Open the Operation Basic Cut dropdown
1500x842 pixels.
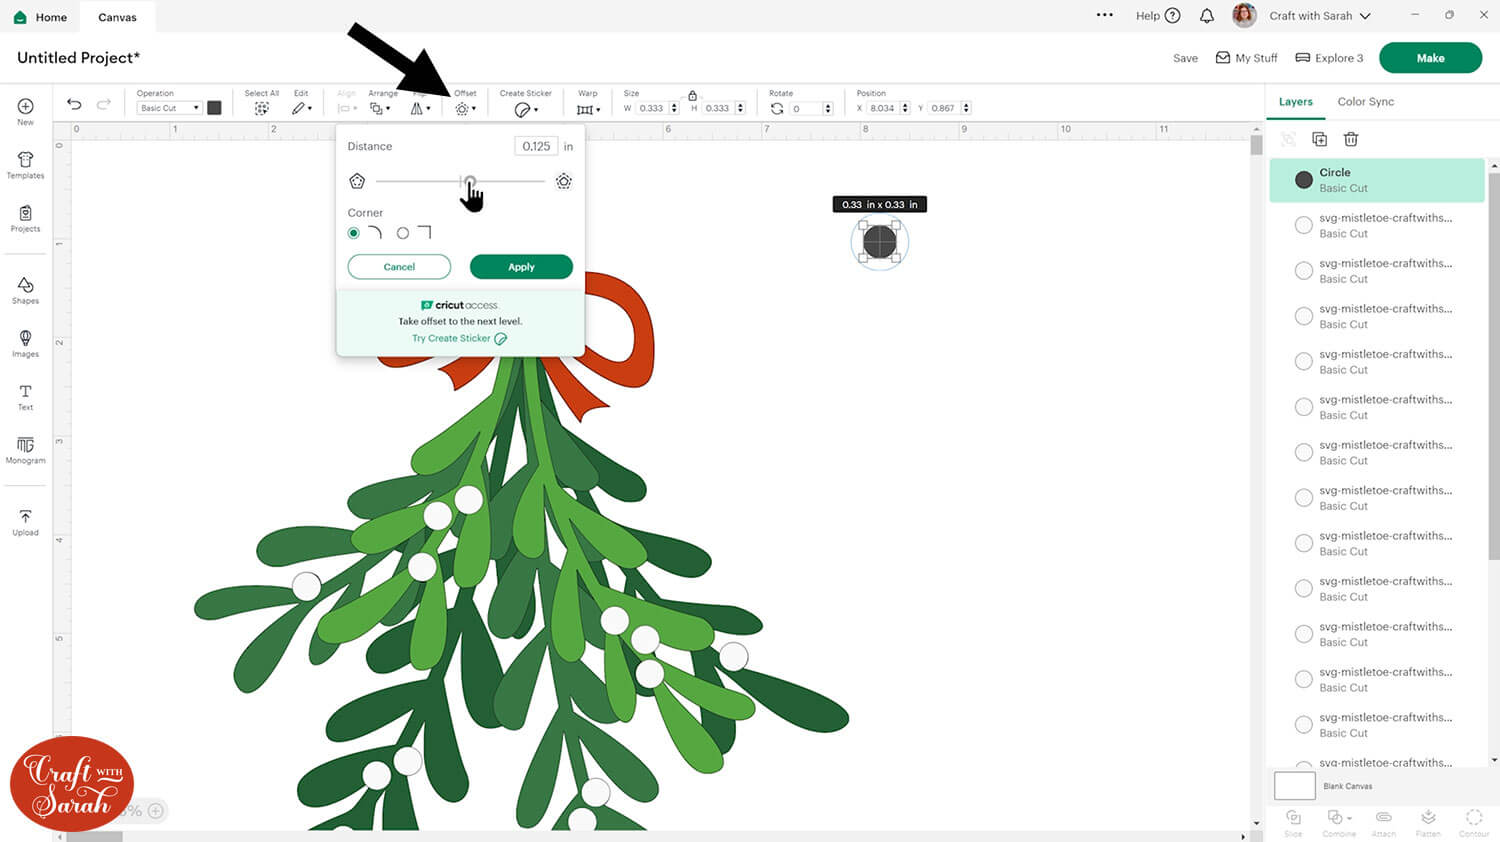point(169,108)
